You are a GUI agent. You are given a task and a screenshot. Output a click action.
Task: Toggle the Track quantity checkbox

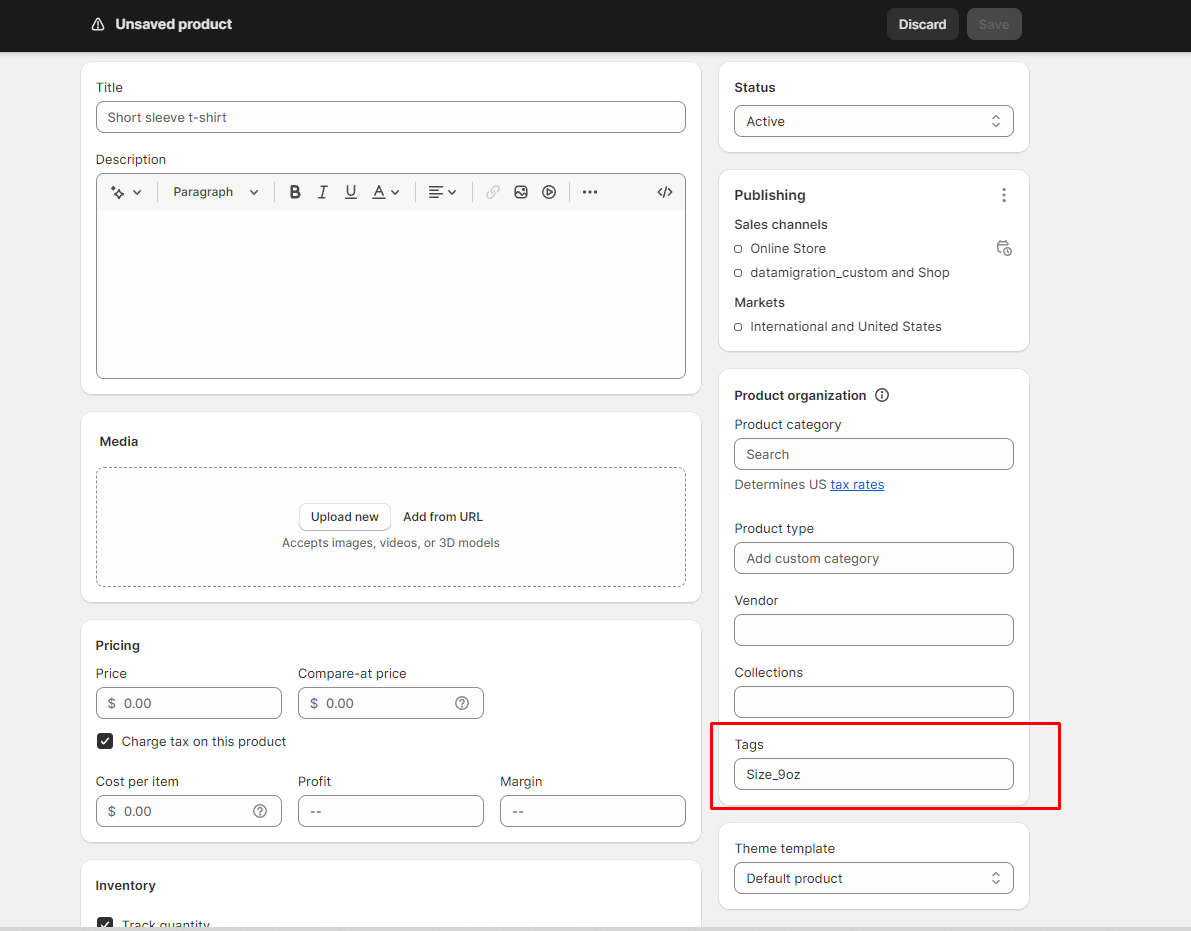(105, 923)
